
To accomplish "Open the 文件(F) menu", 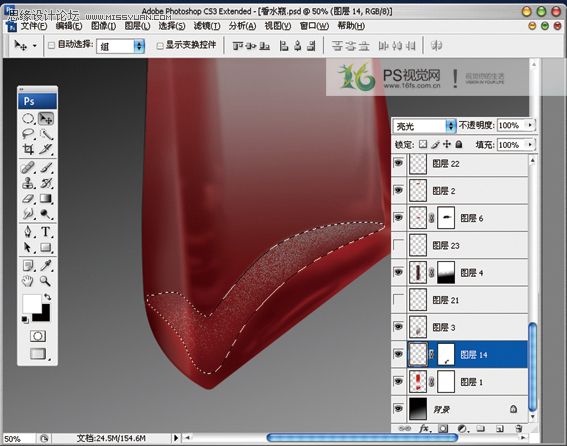I will (34, 26).
